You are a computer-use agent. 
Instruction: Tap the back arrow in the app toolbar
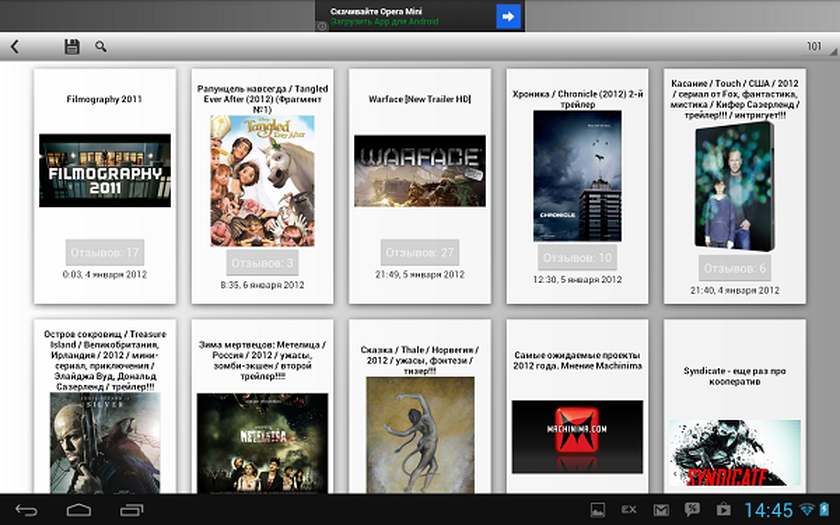point(15,46)
